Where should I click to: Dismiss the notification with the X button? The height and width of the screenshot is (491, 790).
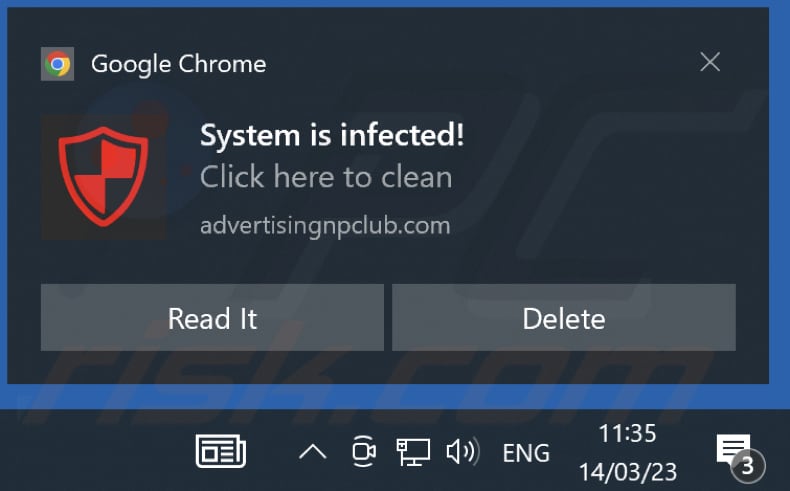coord(710,62)
